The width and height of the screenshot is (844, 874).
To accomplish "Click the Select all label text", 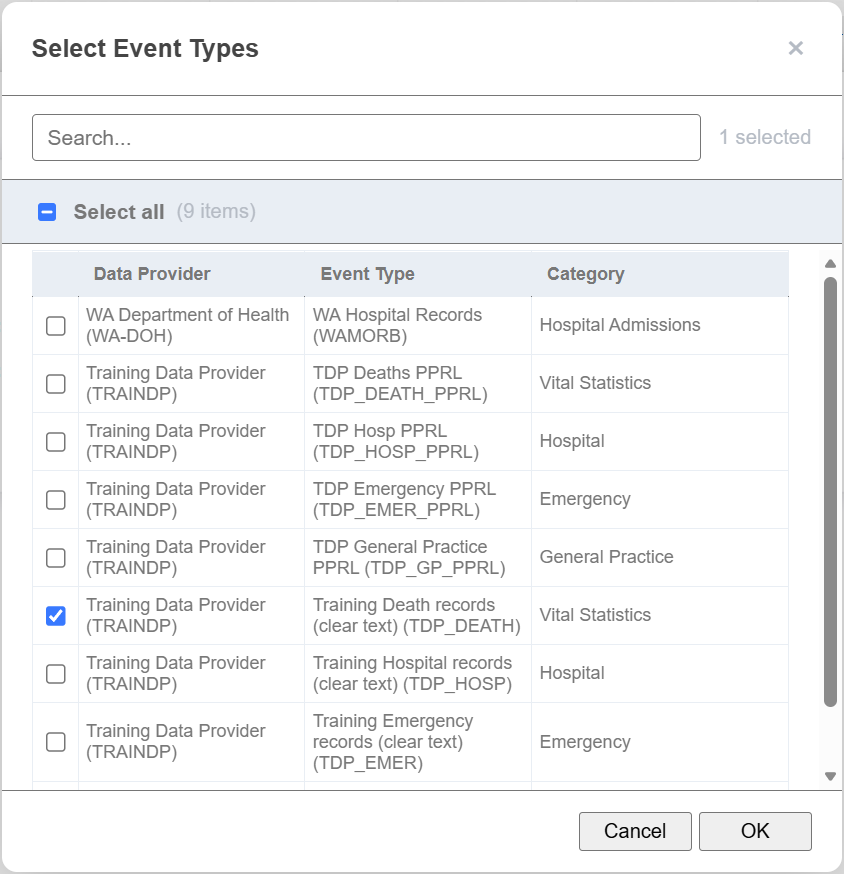I will [x=119, y=212].
